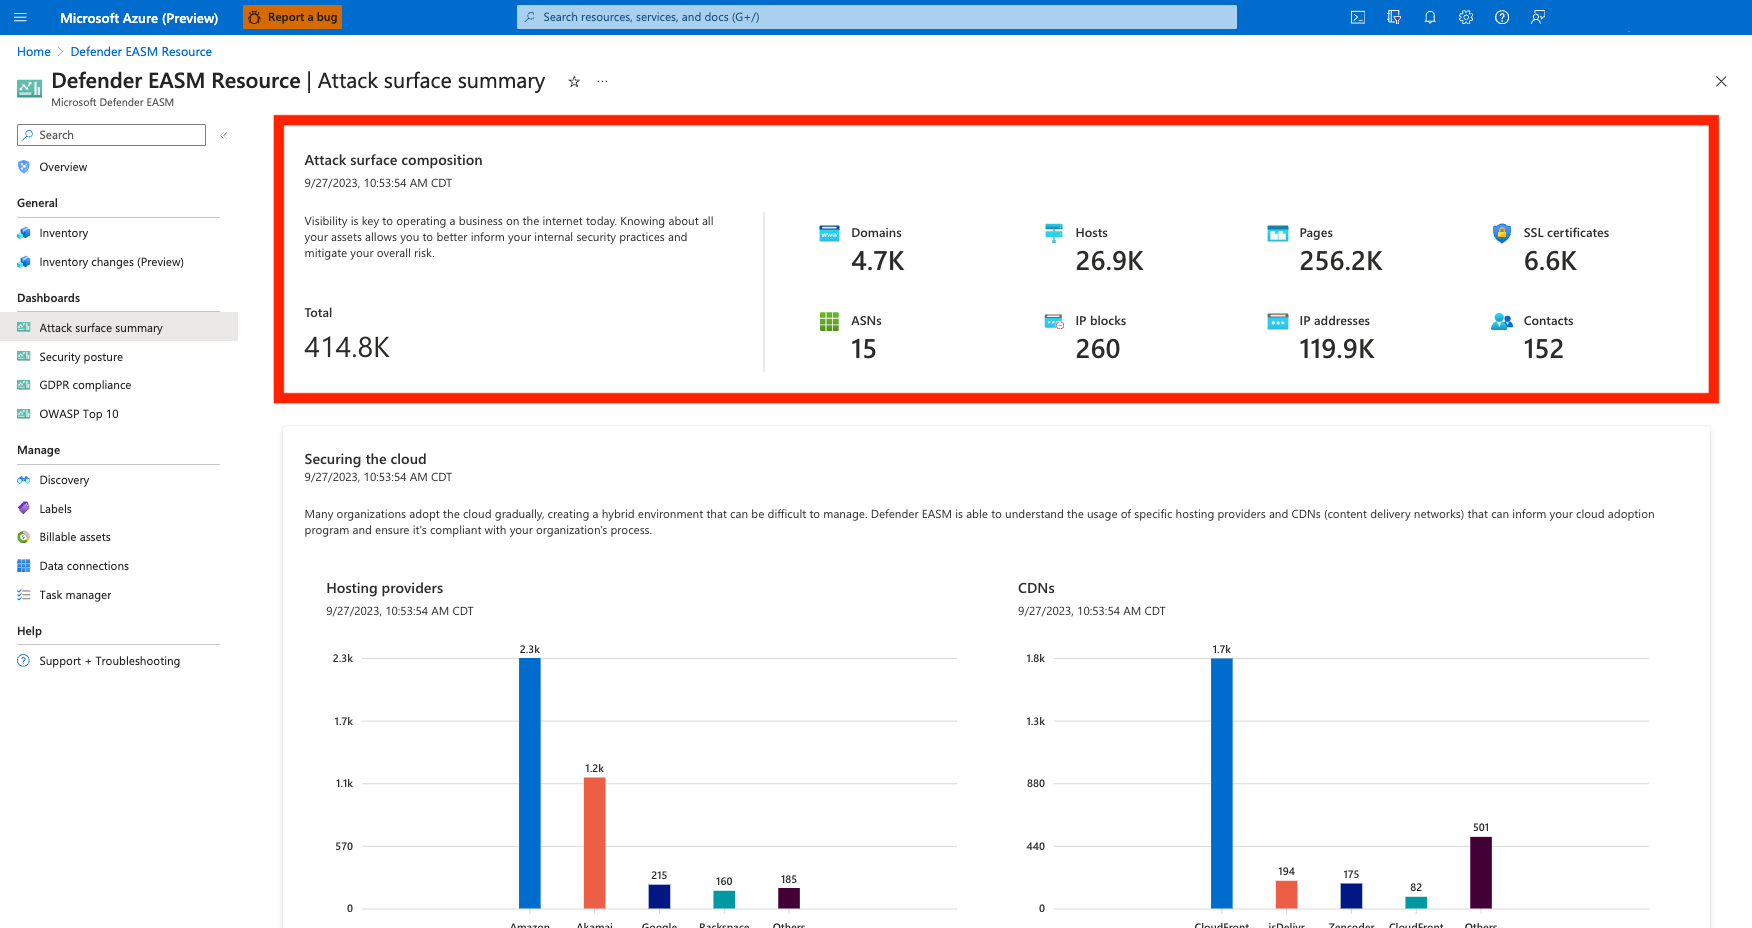Image resolution: width=1752 pixels, height=928 pixels.
Task: Switch to the Security posture dashboard
Action: [x=81, y=356]
